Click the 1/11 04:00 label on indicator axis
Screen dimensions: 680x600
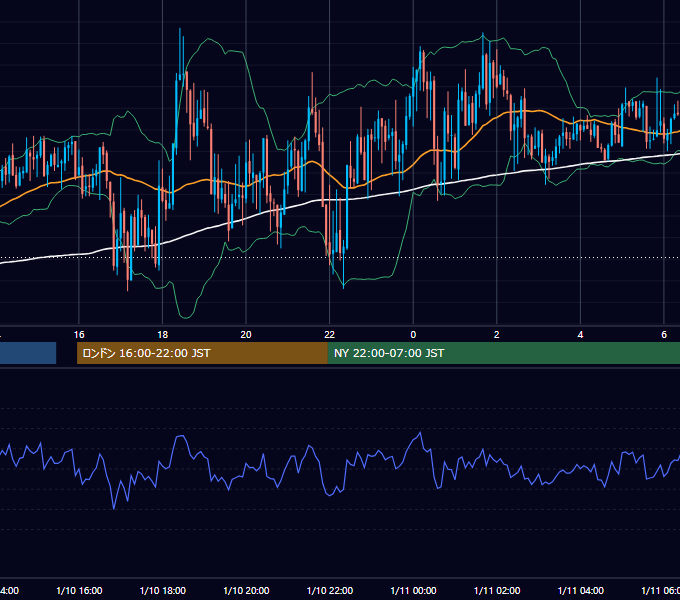coord(581,591)
